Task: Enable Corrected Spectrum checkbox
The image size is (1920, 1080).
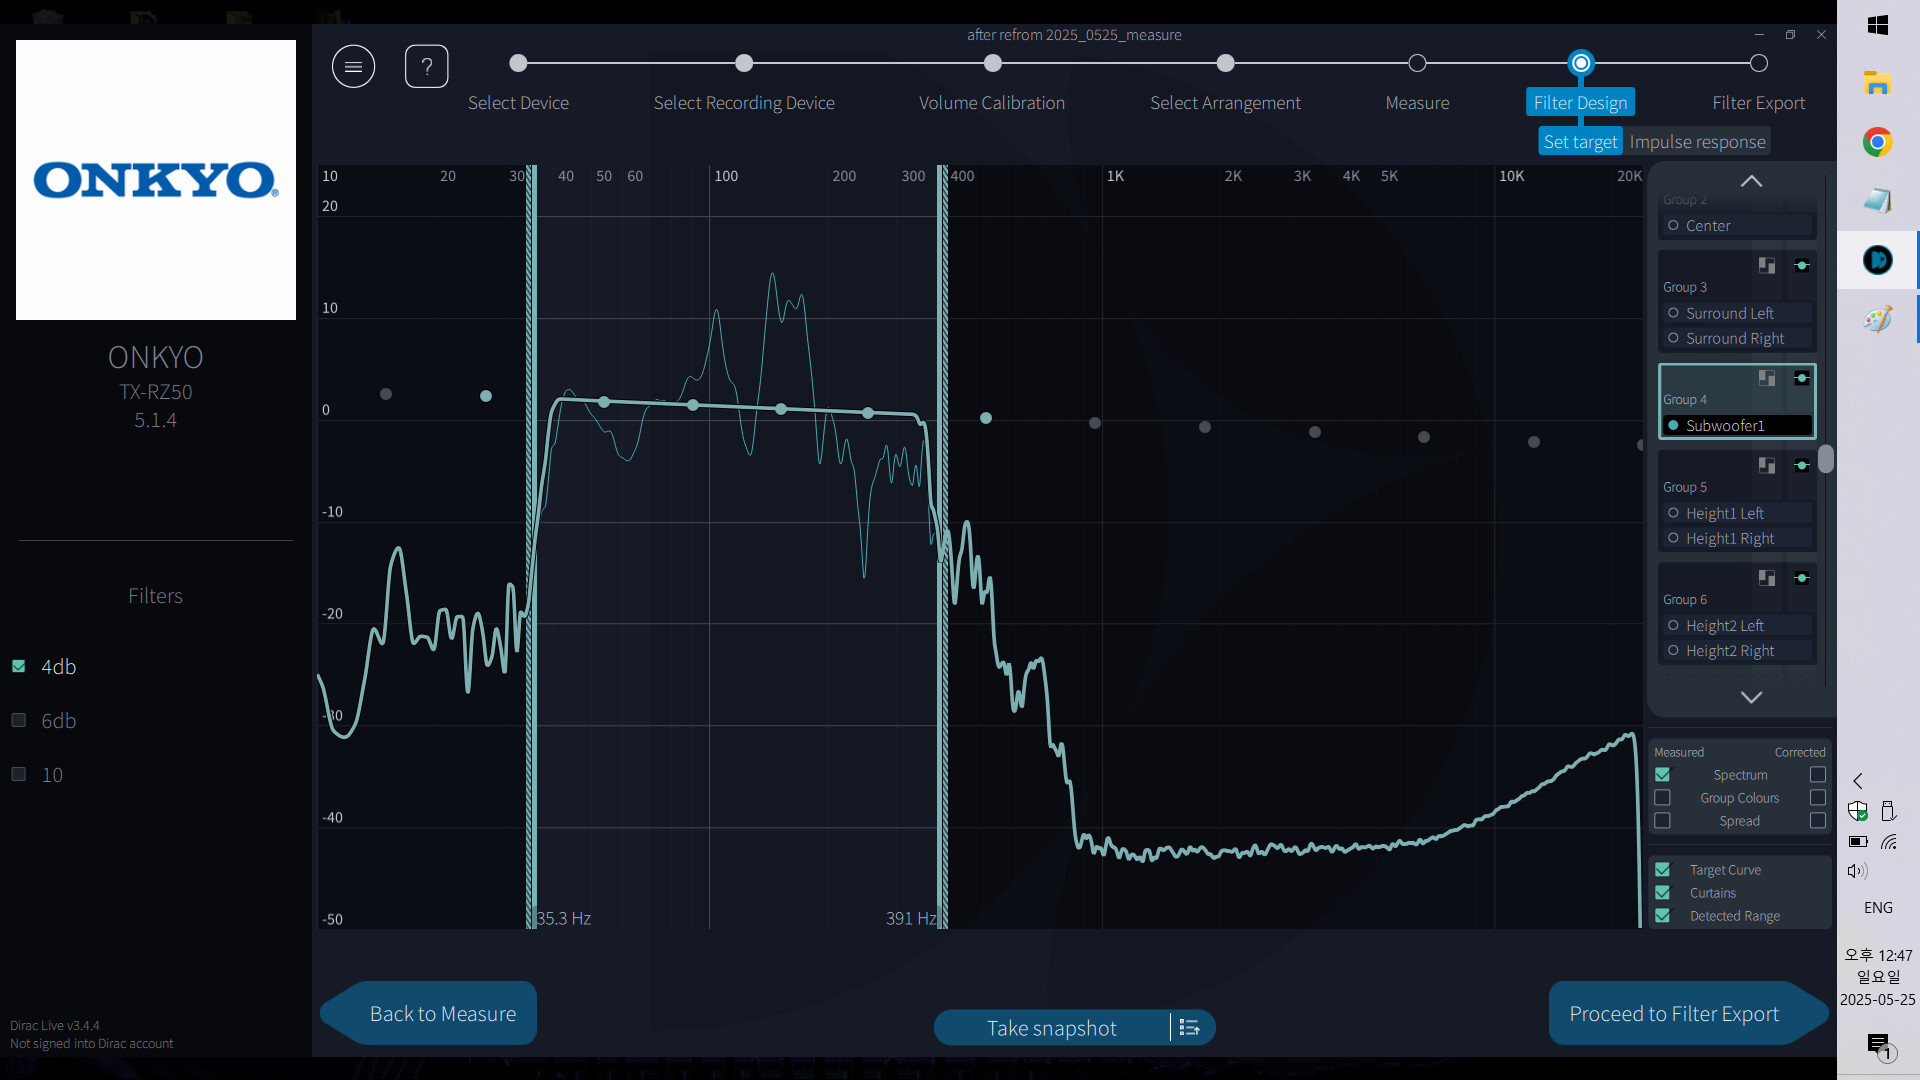Action: (x=1818, y=775)
